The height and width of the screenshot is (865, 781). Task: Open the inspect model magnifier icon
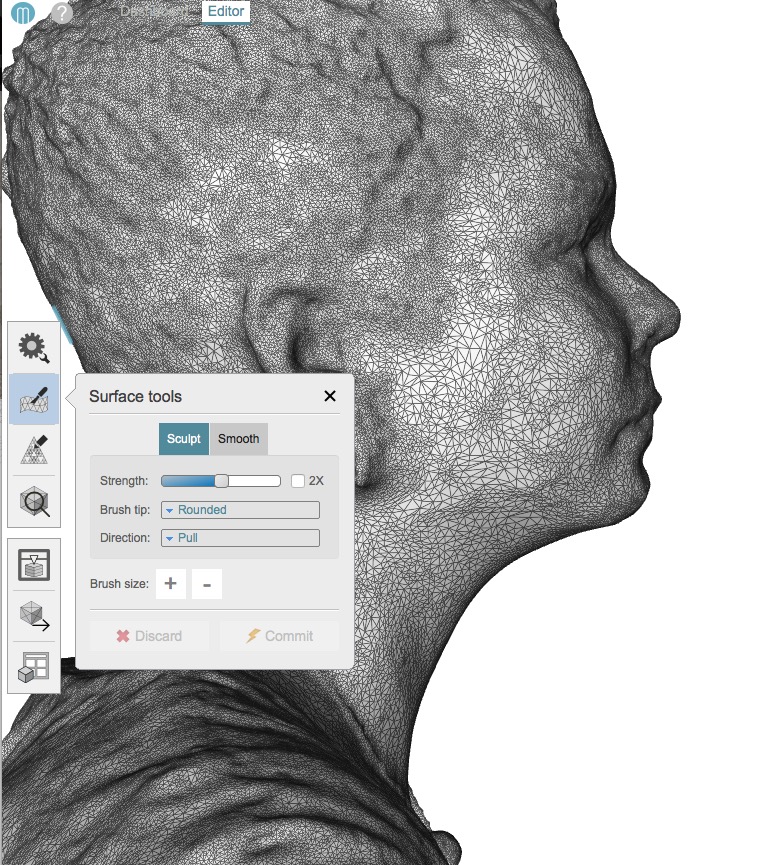34,501
